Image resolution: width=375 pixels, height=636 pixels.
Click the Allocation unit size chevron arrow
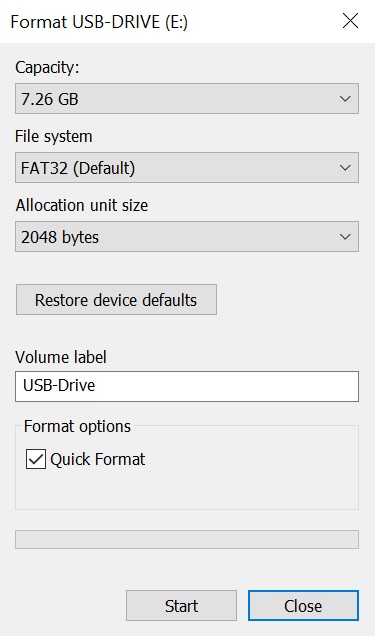(345, 236)
